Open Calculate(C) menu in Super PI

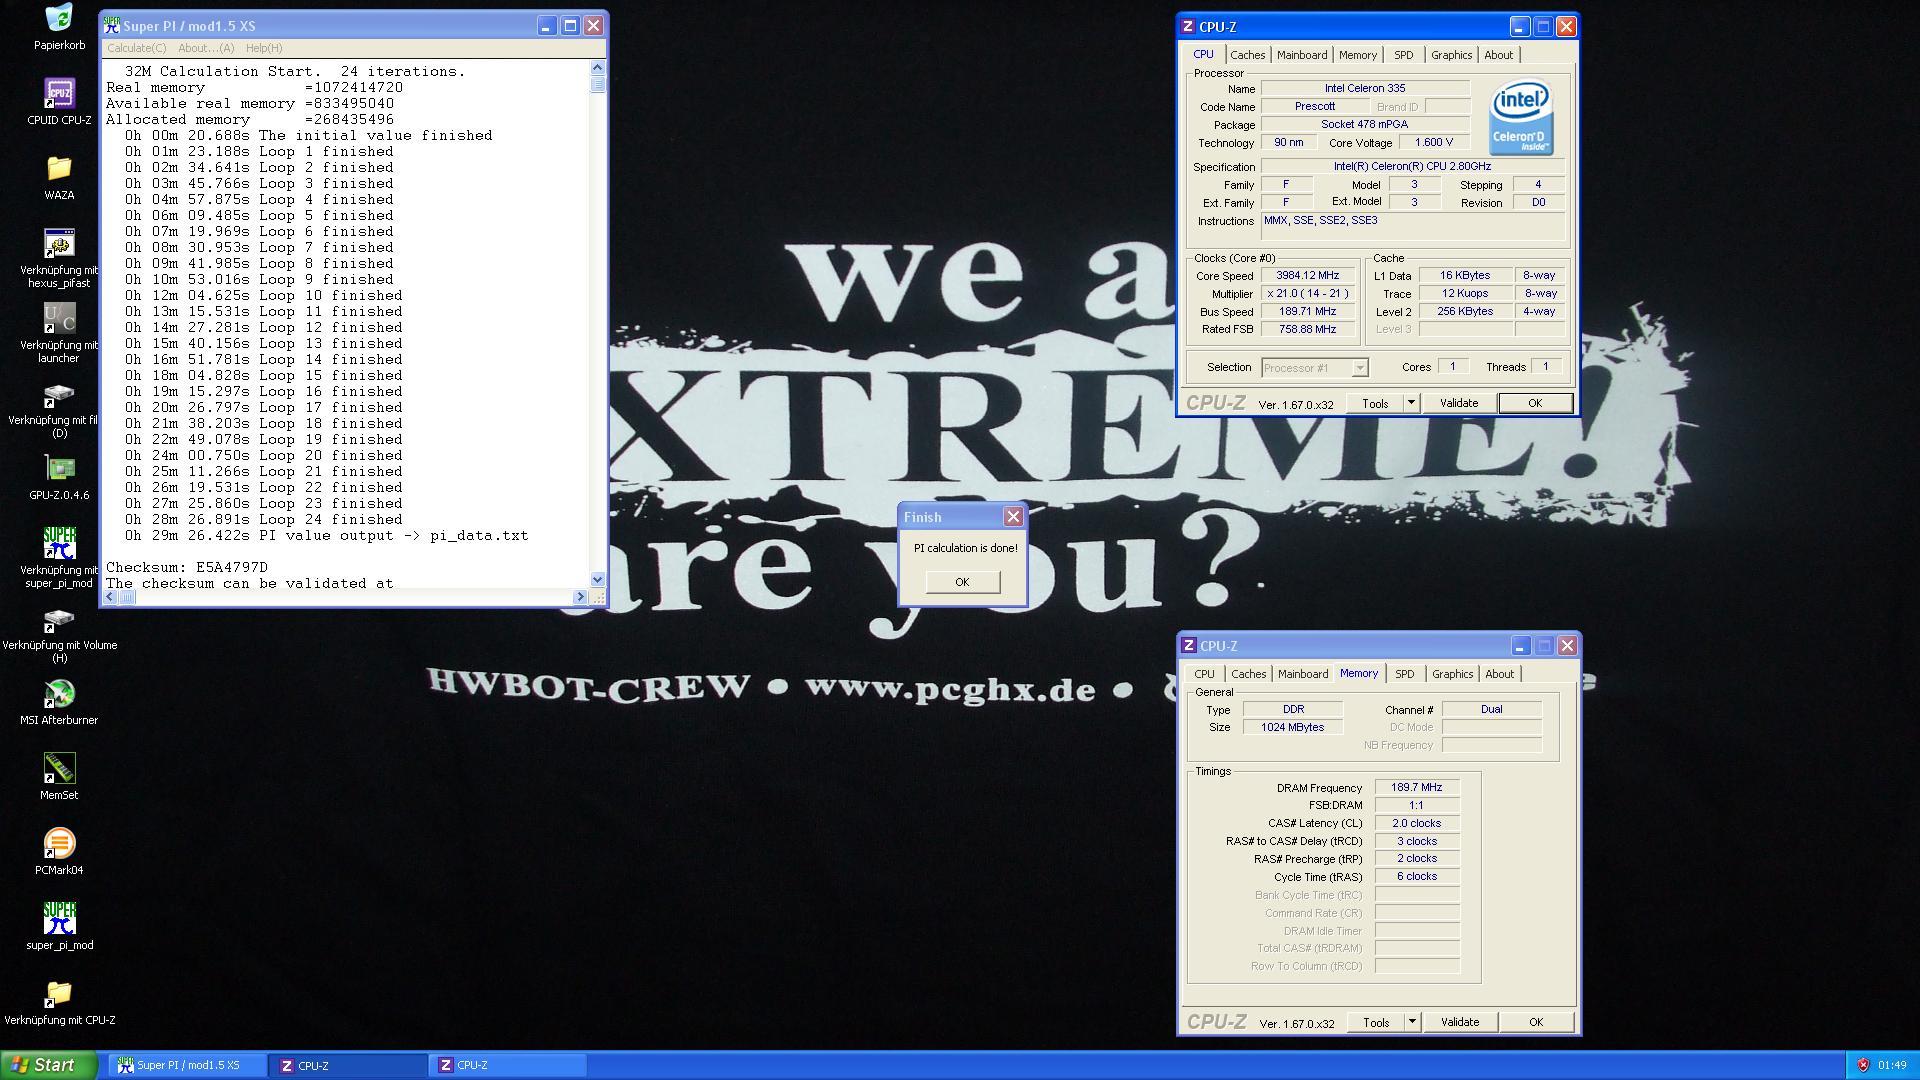tap(137, 48)
